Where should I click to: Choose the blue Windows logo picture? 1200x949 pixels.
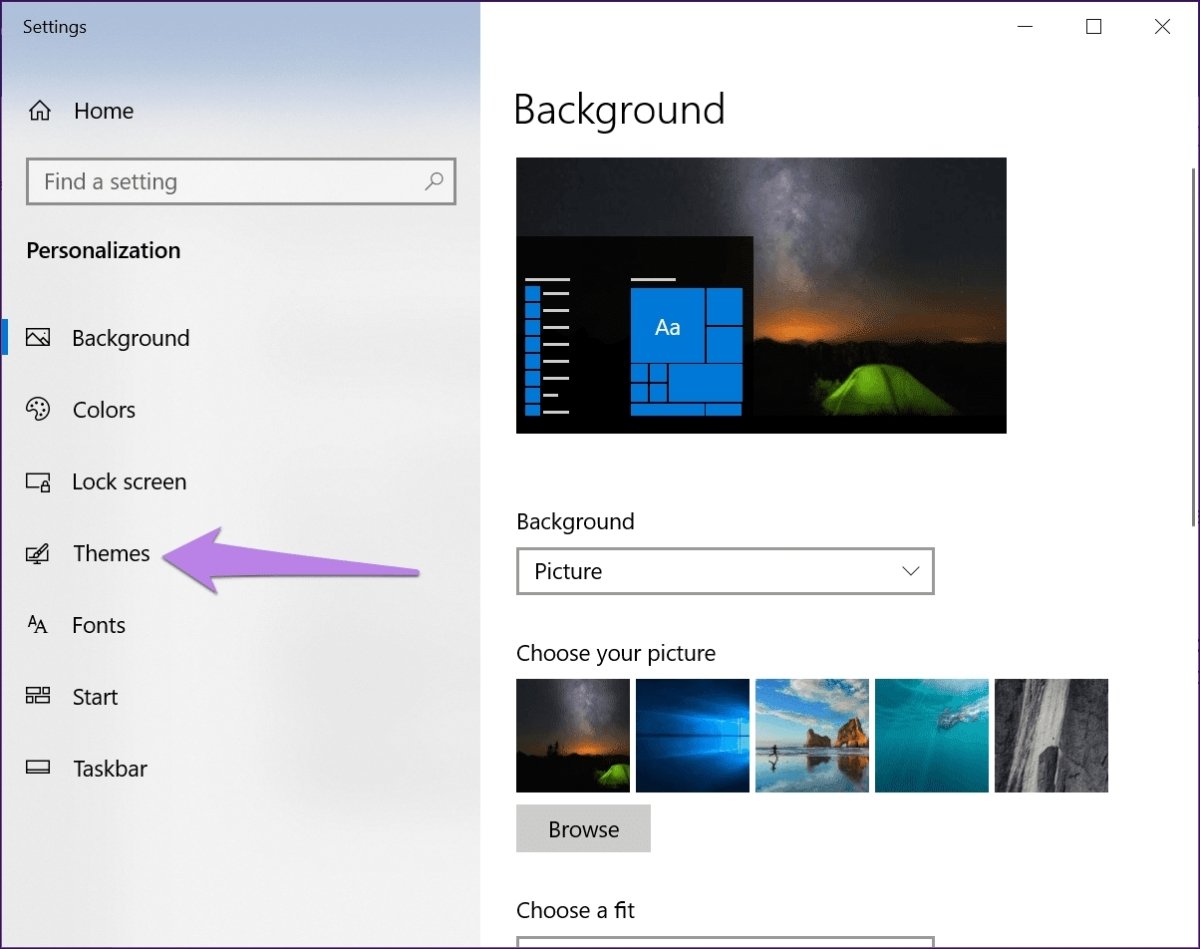coord(692,735)
